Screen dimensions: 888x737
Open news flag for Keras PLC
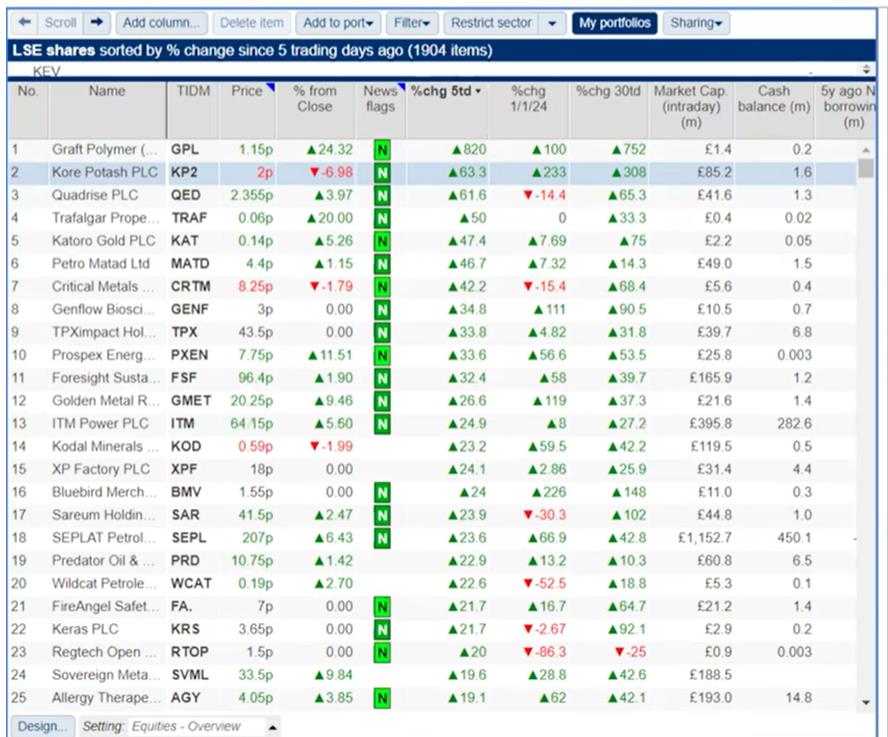[x=382, y=629]
